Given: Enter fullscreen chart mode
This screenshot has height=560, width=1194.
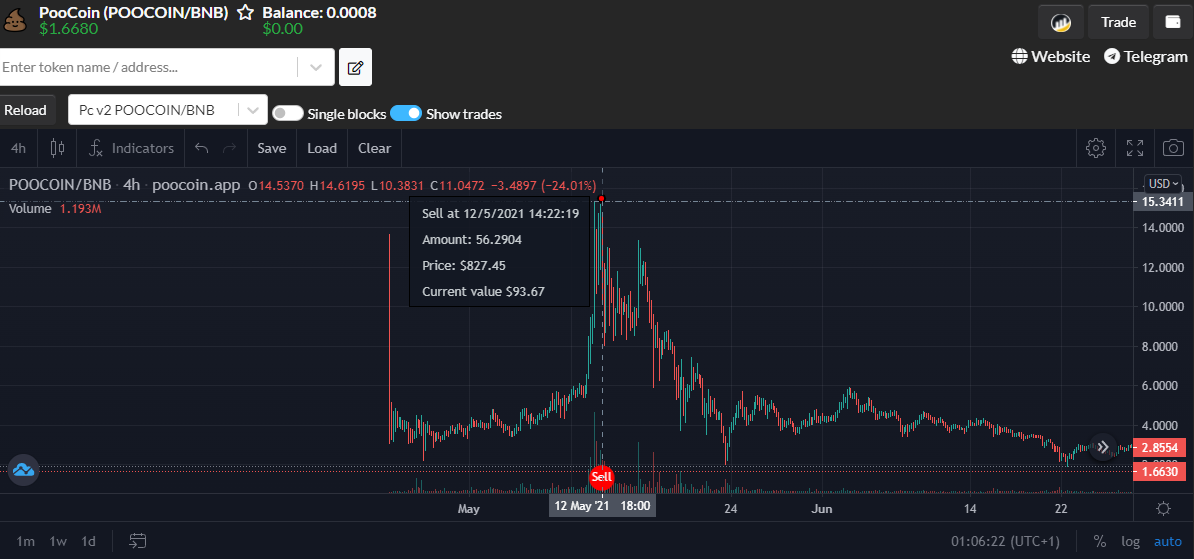Looking at the screenshot, I should (1135, 148).
